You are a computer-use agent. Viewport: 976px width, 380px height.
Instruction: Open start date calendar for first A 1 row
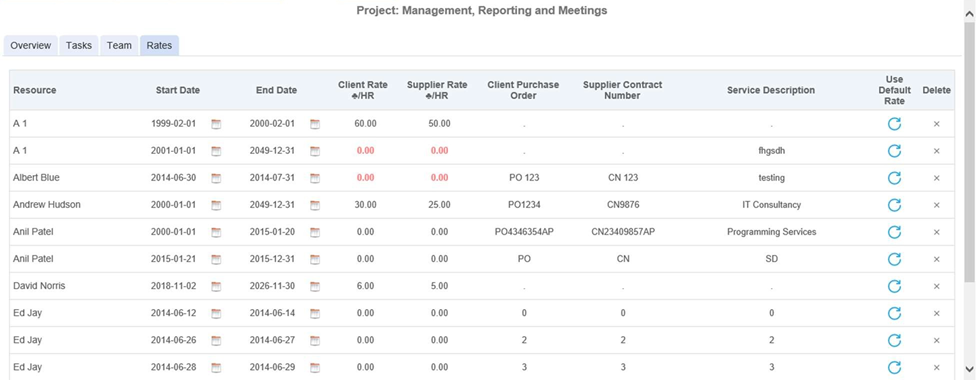coord(216,124)
